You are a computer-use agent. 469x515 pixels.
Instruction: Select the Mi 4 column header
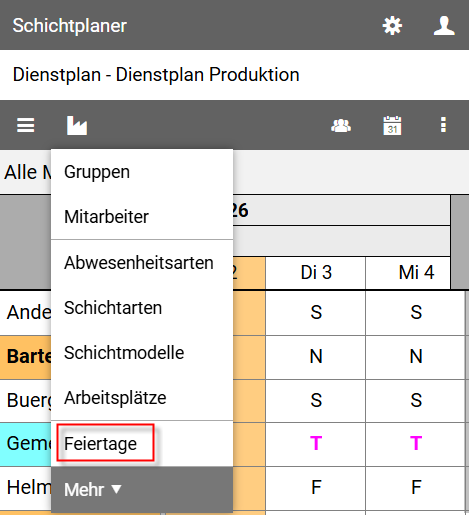pos(408,273)
